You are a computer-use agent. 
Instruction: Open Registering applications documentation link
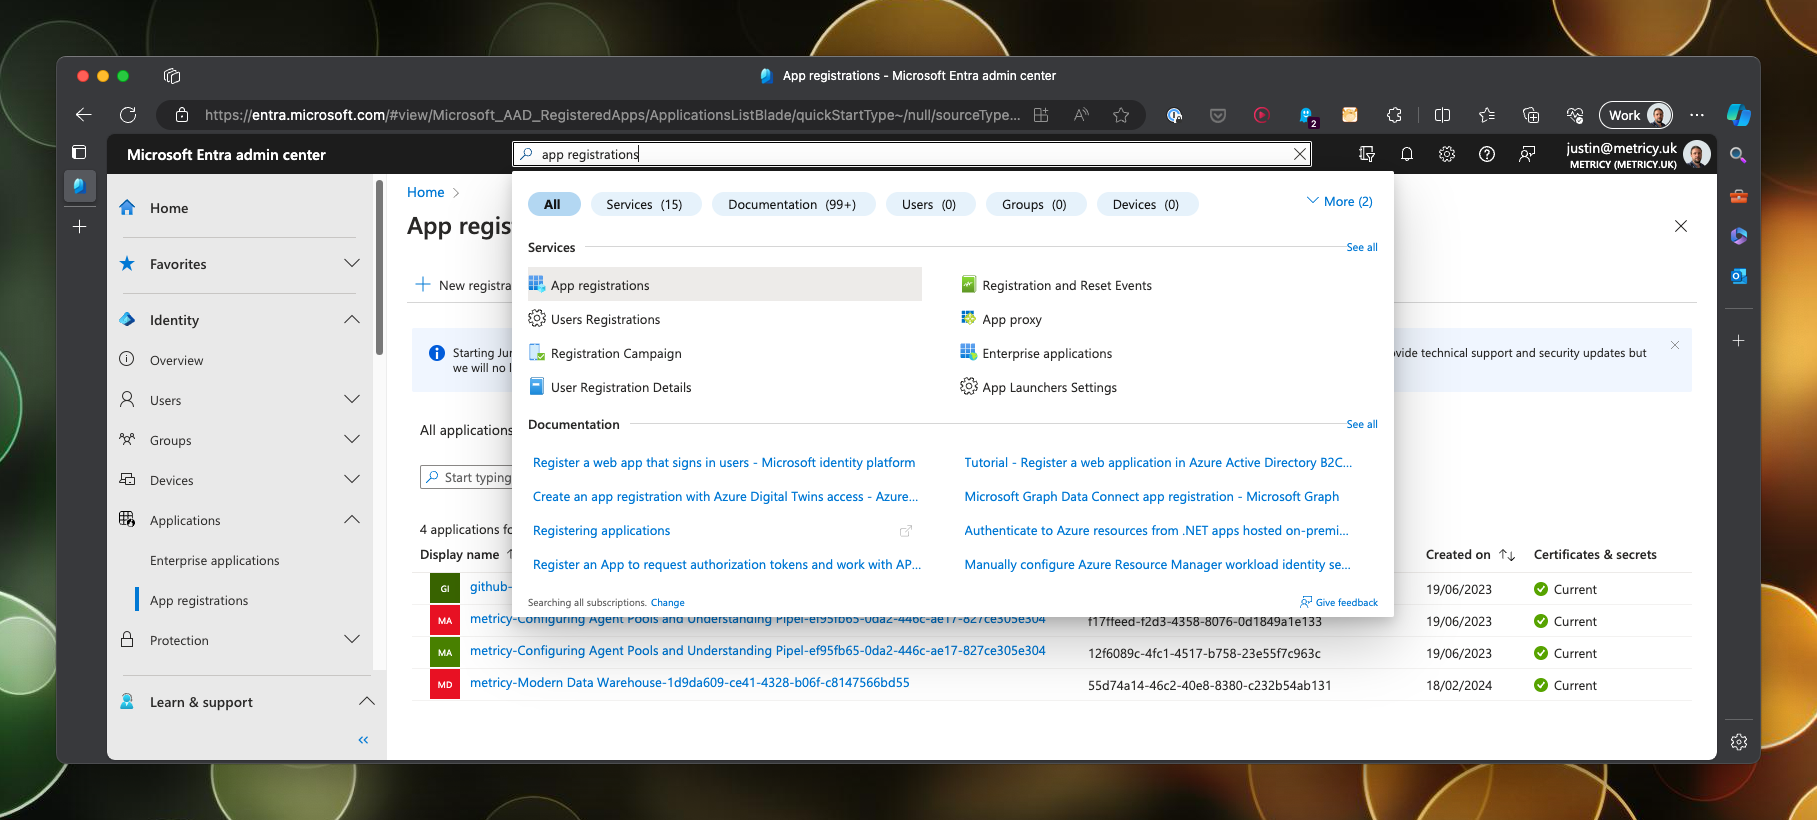(x=601, y=530)
